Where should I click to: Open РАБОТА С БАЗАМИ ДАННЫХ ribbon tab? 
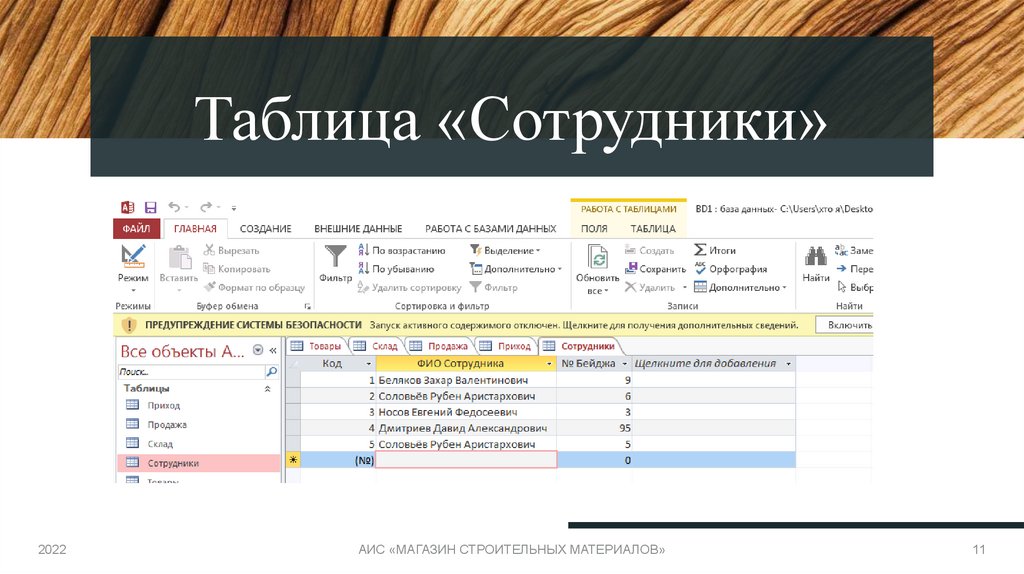point(490,229)
